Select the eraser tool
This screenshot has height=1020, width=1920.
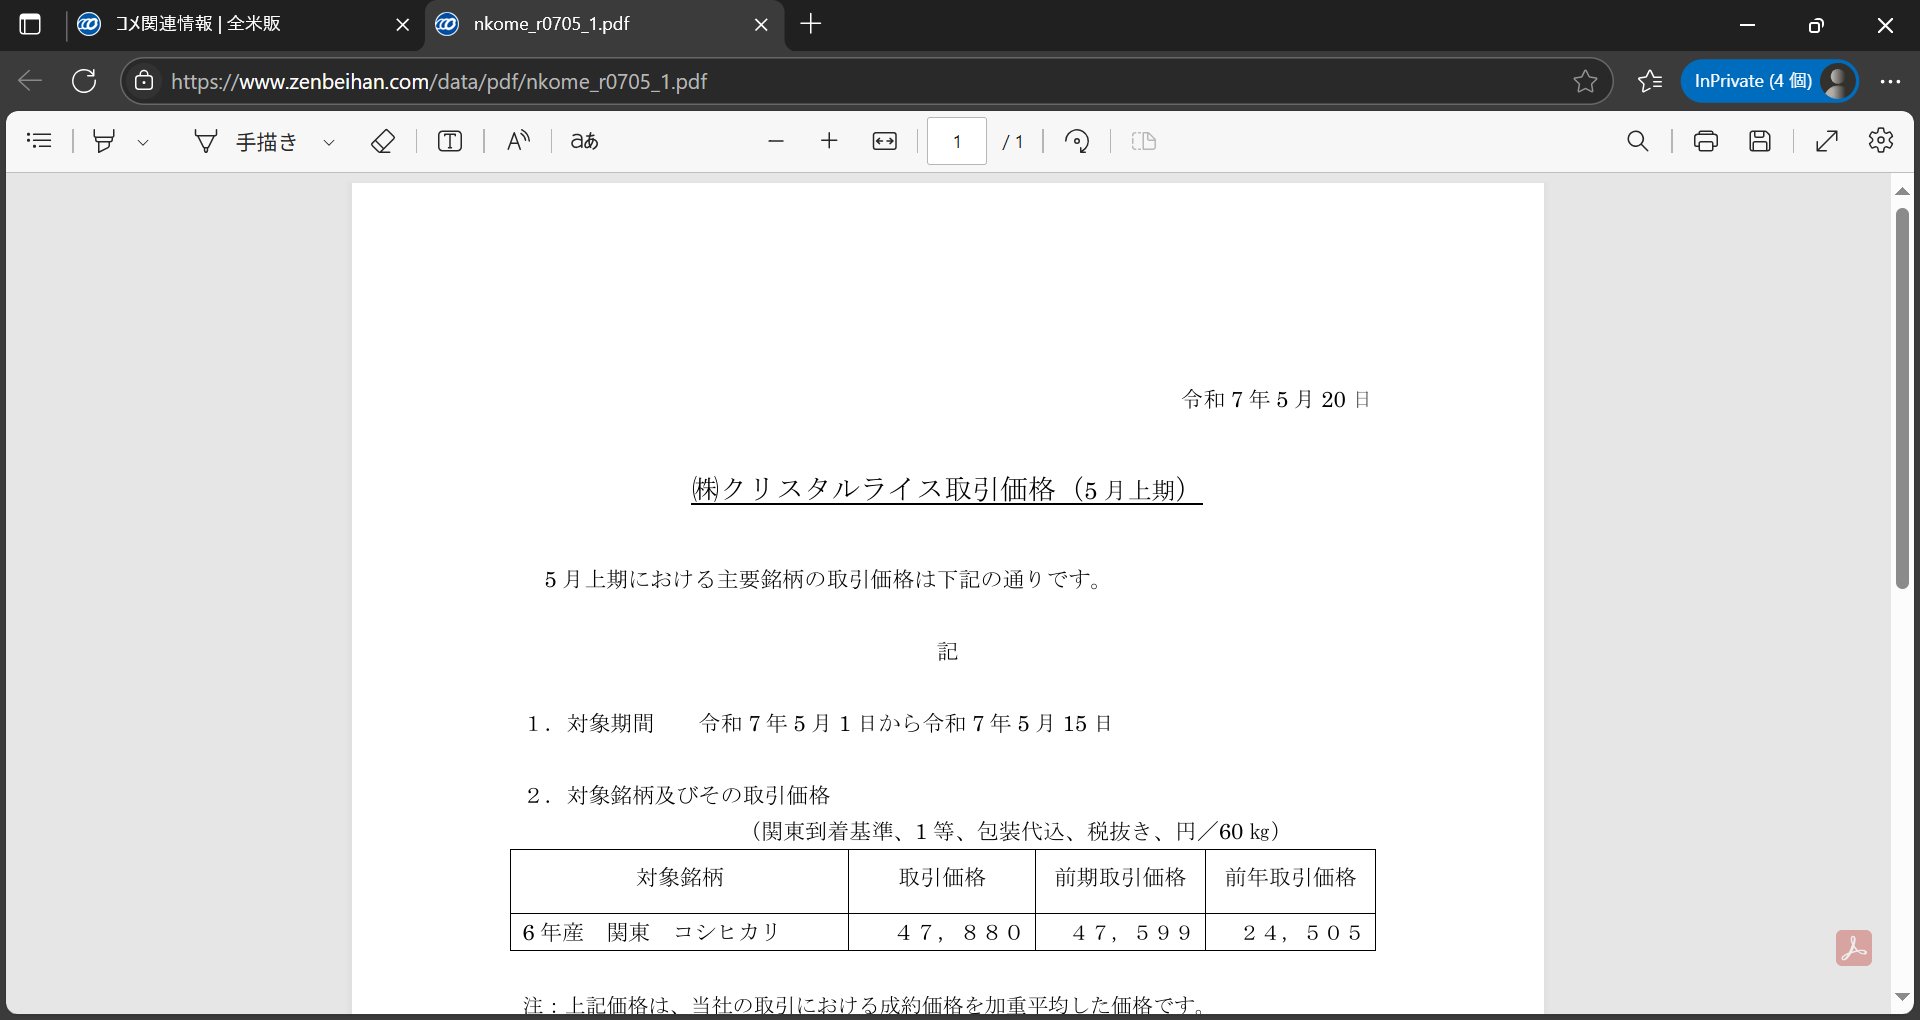pyautogui.click(x=382, y=141)
